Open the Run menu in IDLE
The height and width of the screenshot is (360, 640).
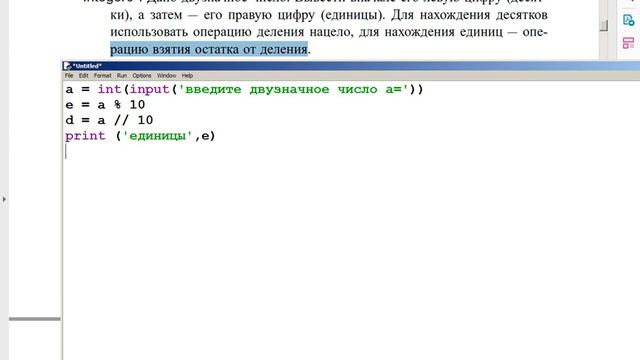(122, 76)
